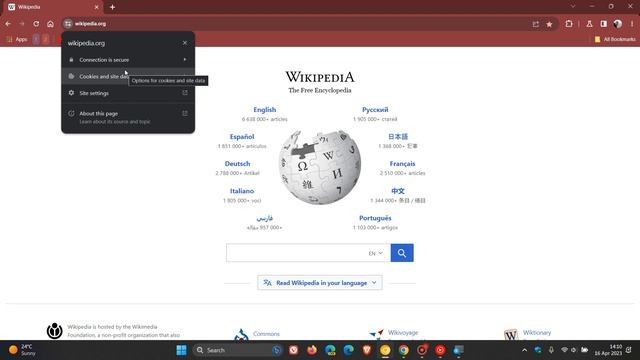Go back to the previous page
Image resolution: width=640 pixels, height=360 pixels.
click(8, 24)
